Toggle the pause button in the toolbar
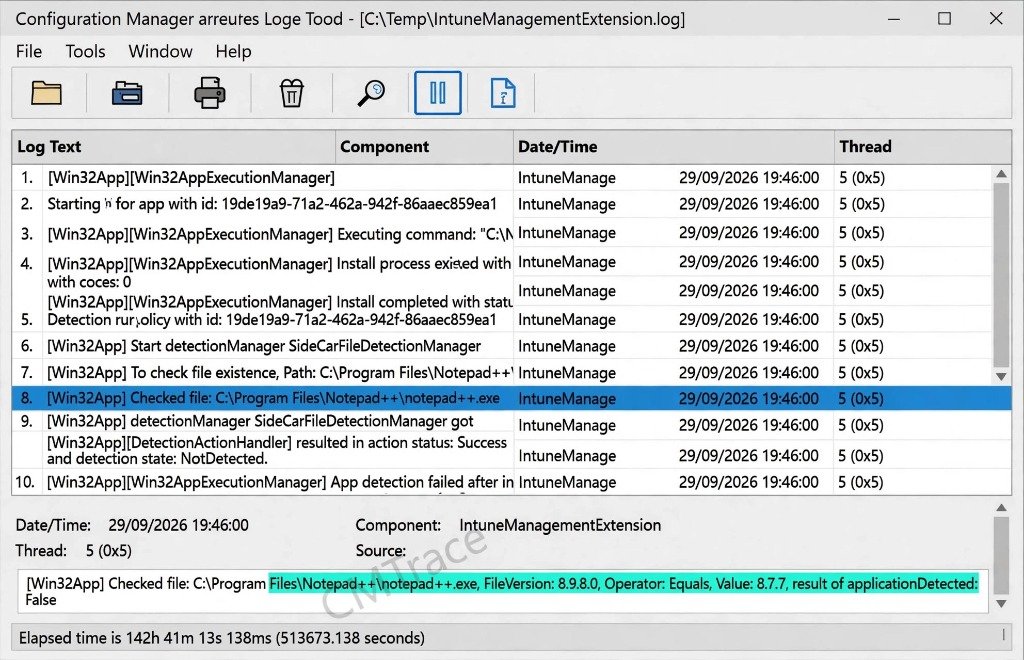The width and height of the screenshot is (1024, 660). coord(438,93)
